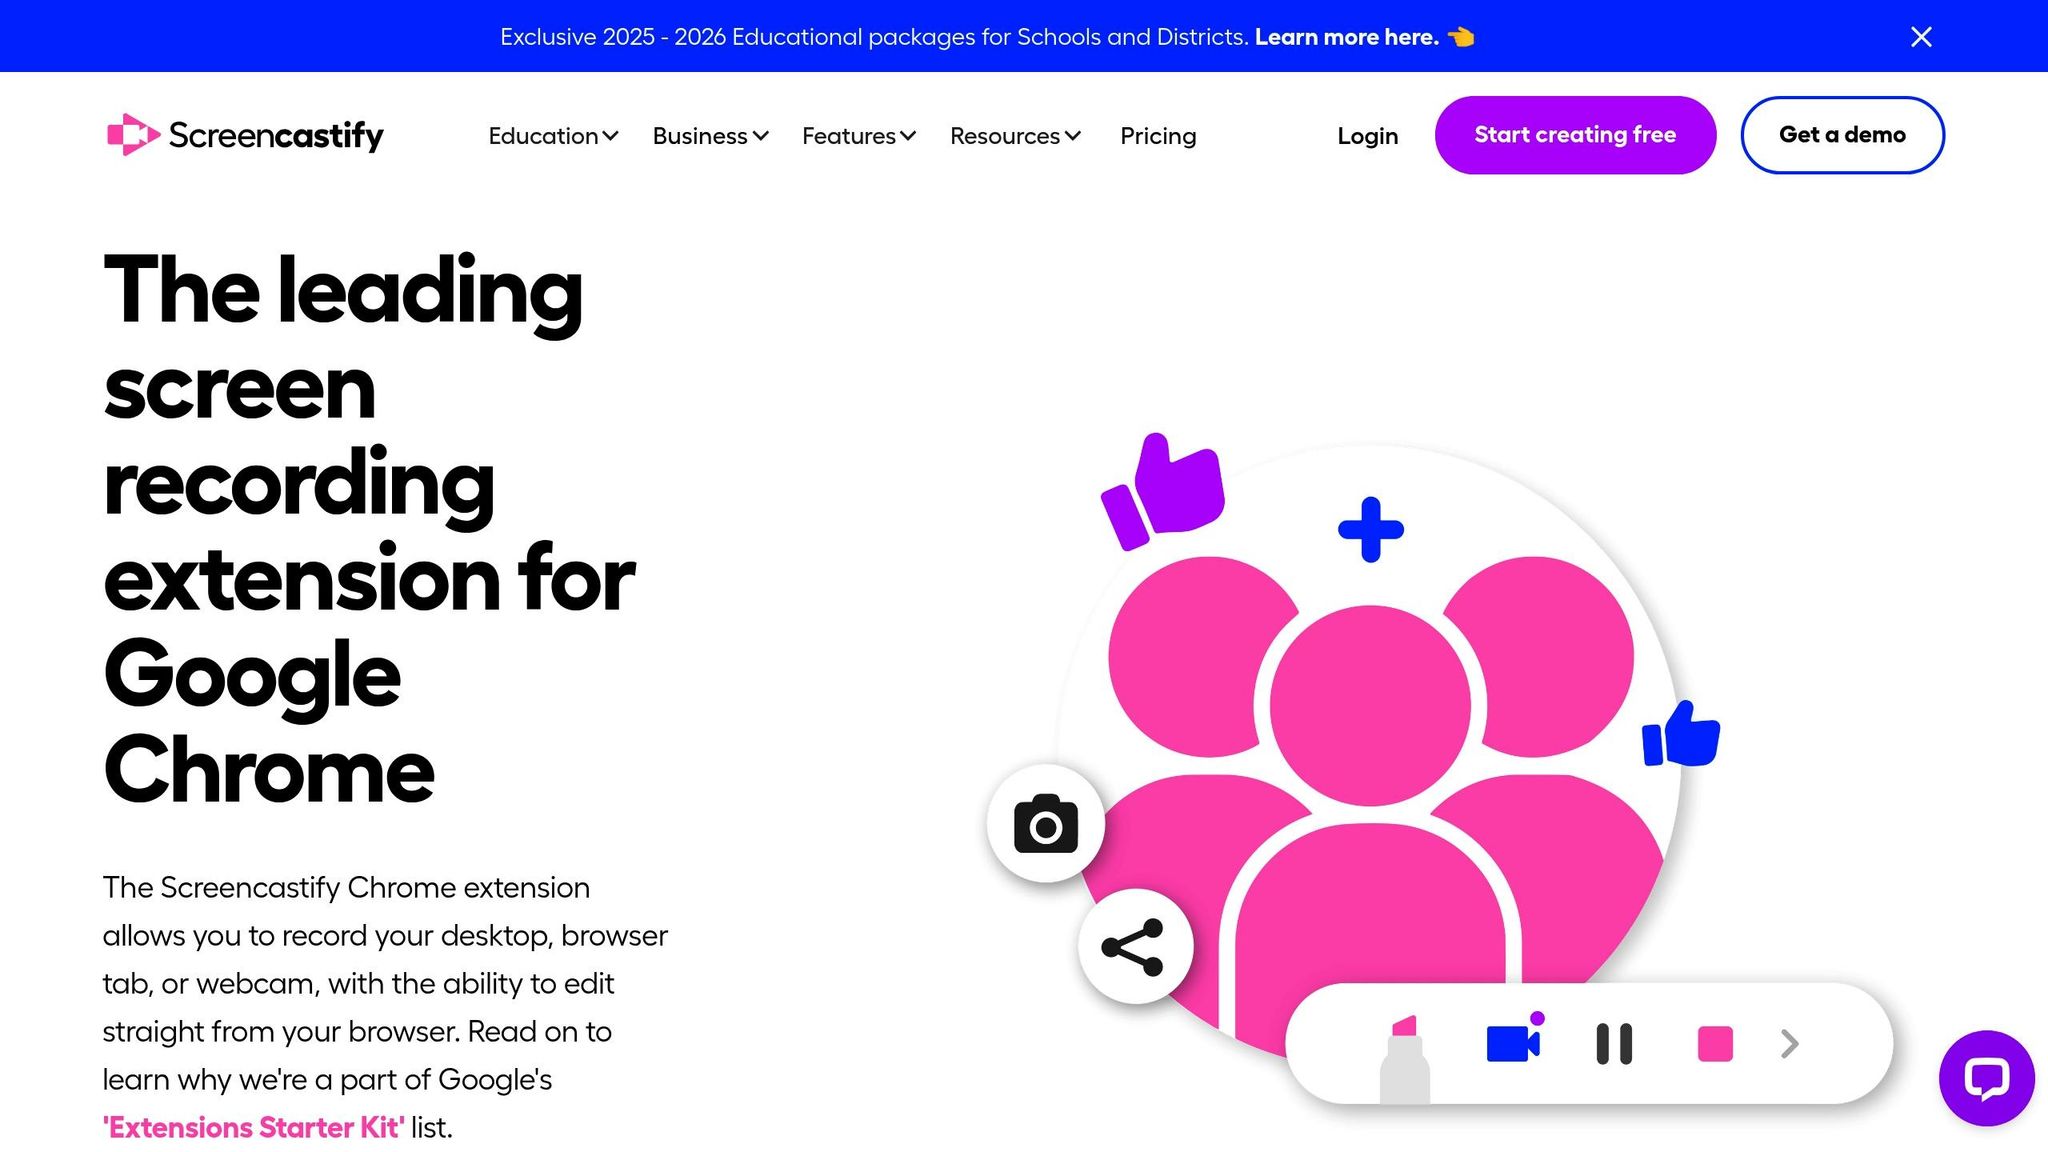The width and height of the screenshot is (2048, 1152).
Task: Click the gray right chevron in recording toolbar
Action: pyautogui.click(x=1790, y=1044)
